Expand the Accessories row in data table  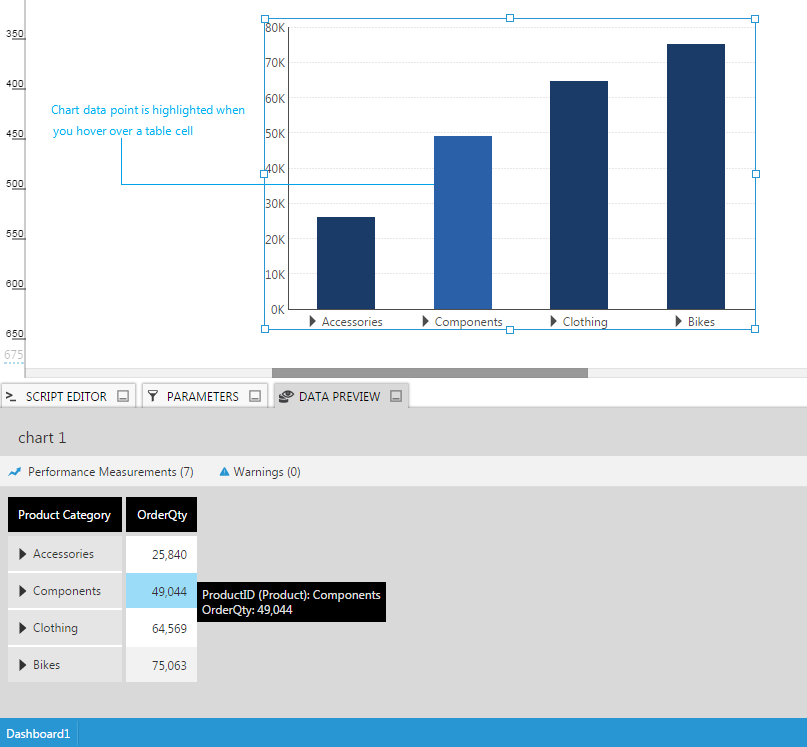tap(23, 554)
